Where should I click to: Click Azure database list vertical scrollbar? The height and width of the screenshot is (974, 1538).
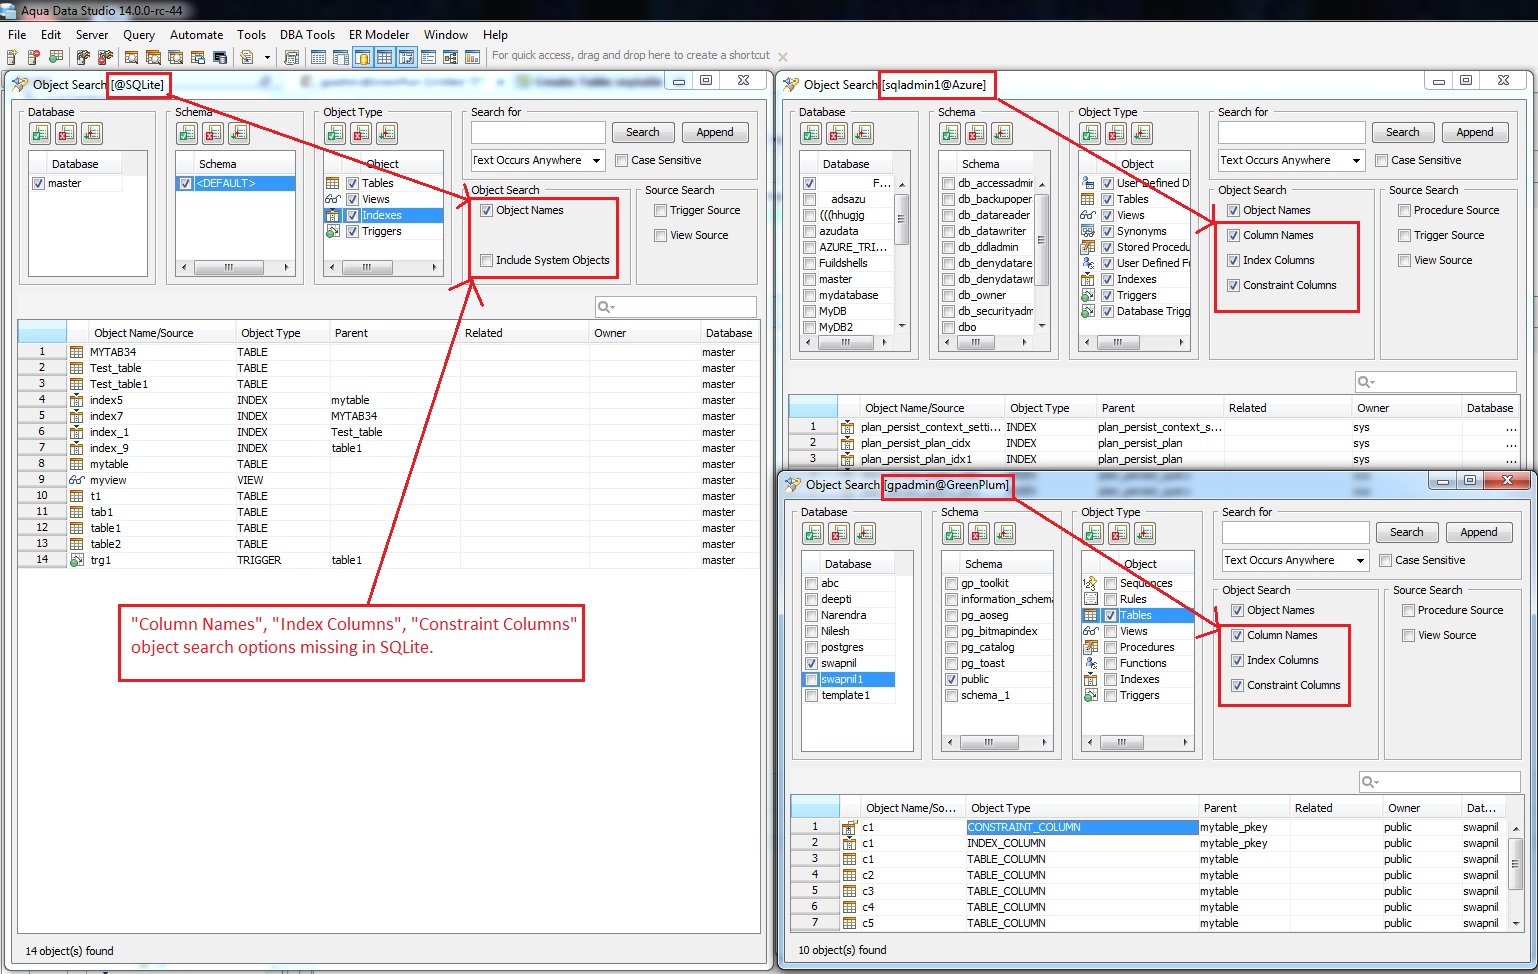pos(902,255)
